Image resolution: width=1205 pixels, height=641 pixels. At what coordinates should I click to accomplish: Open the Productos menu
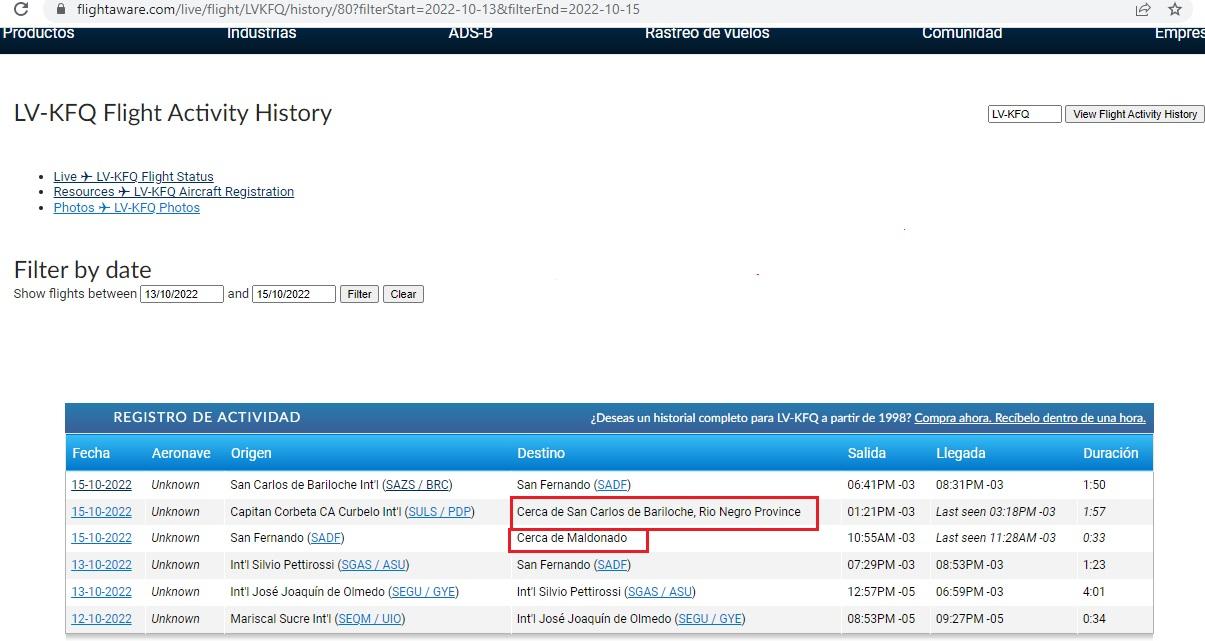pyautogui.click(x=38, y=33)
